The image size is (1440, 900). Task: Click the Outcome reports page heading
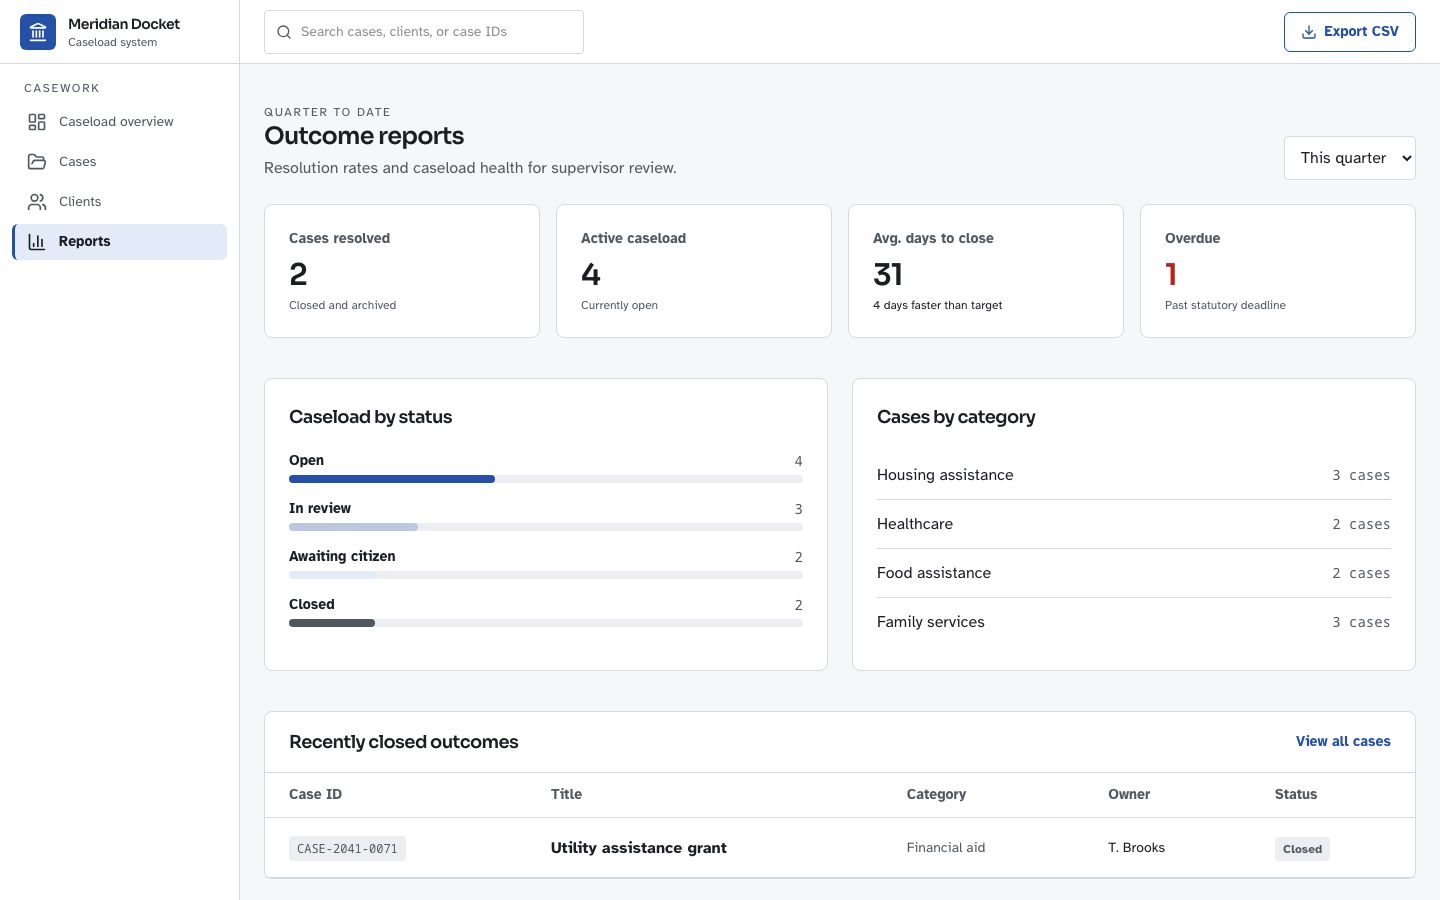click(x=364, y=136)
